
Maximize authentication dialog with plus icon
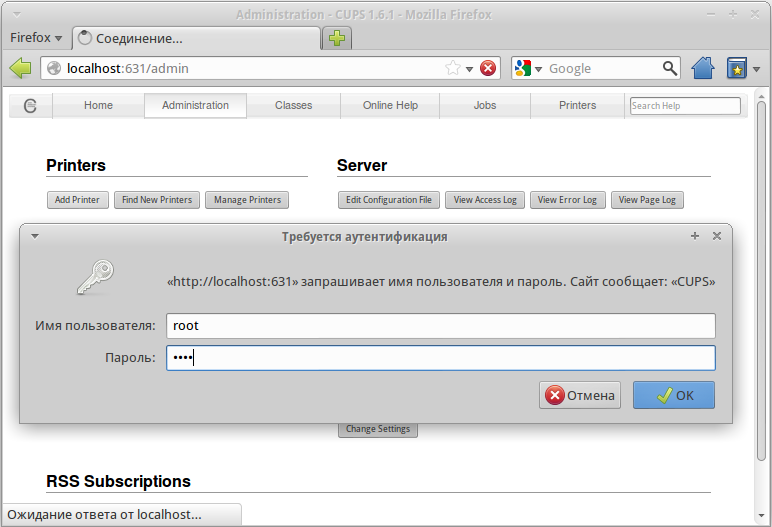click(695, 236)
